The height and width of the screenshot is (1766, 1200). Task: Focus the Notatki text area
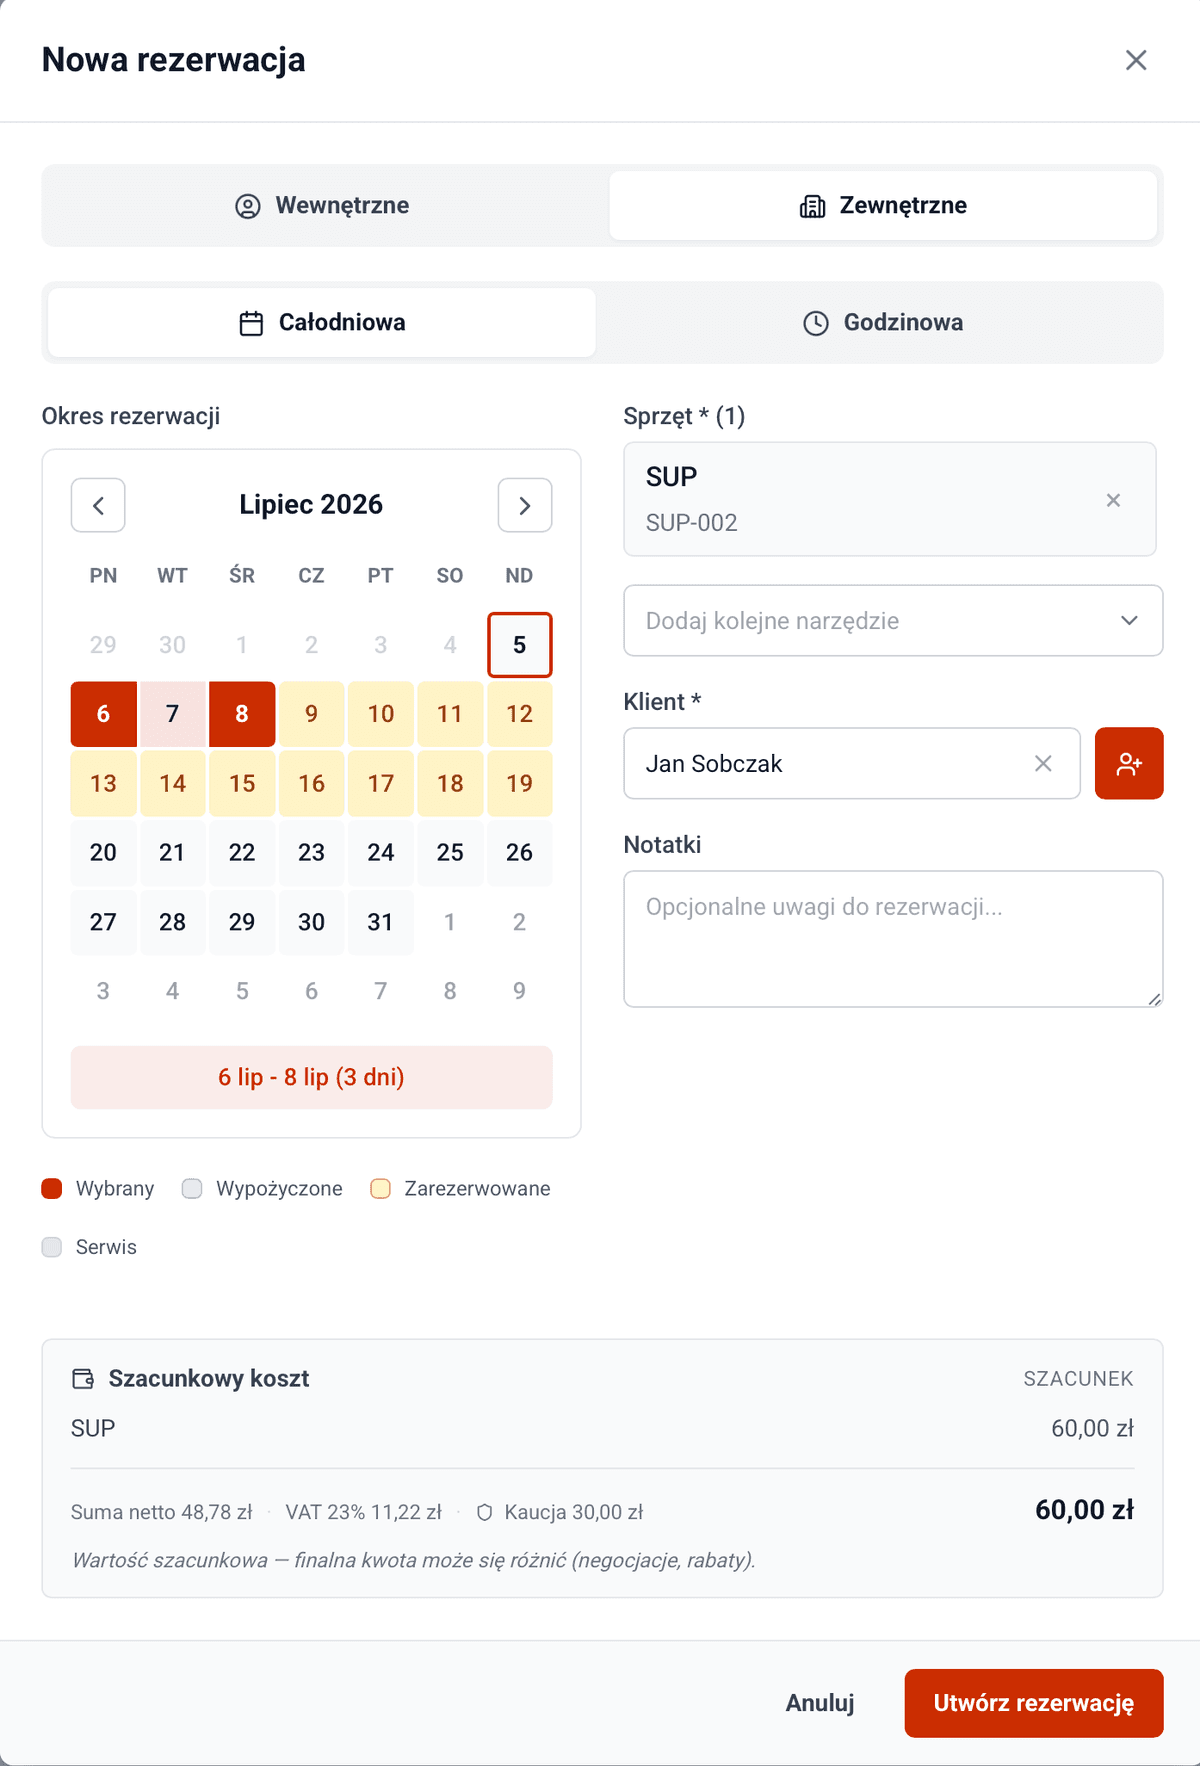(893, 939)
